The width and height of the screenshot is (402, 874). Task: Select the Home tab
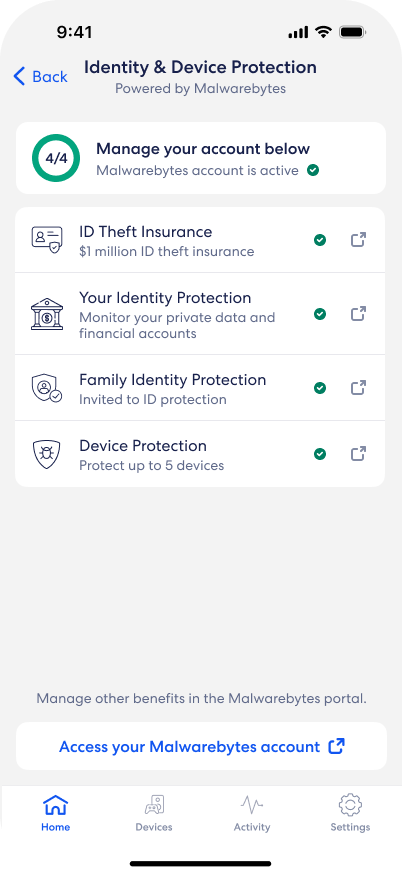click(x=56, y=813)
